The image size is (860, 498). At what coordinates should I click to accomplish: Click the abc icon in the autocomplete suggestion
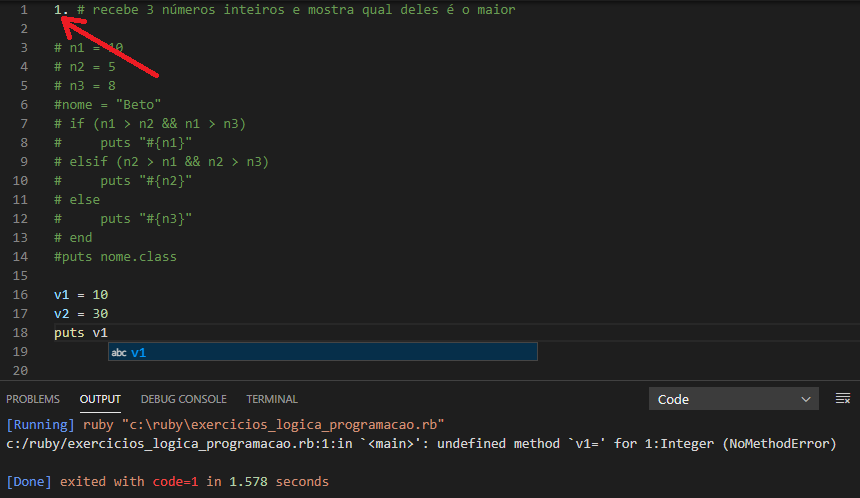(x=119, y=352)
